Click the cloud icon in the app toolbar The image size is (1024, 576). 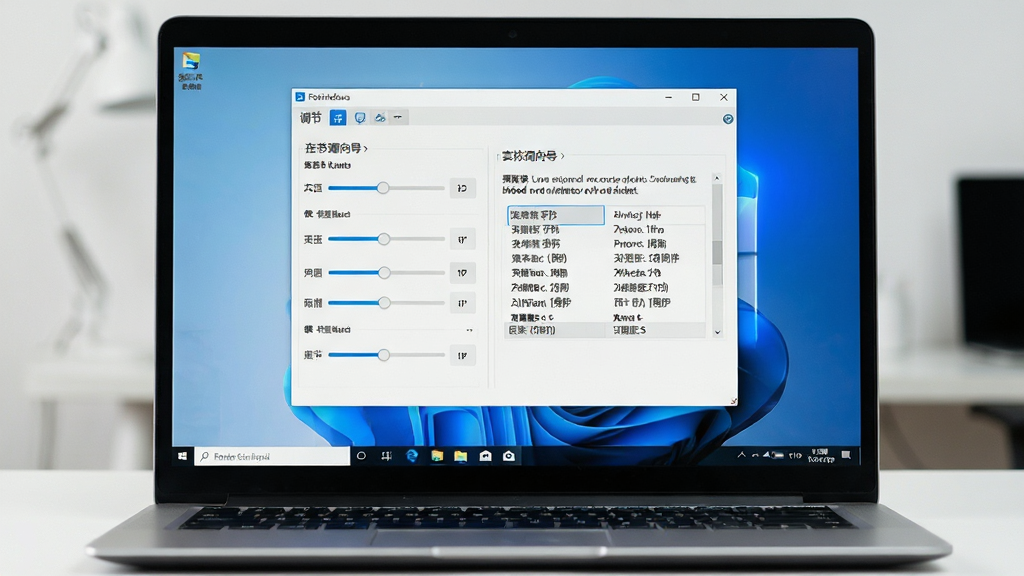pos(379,118)
